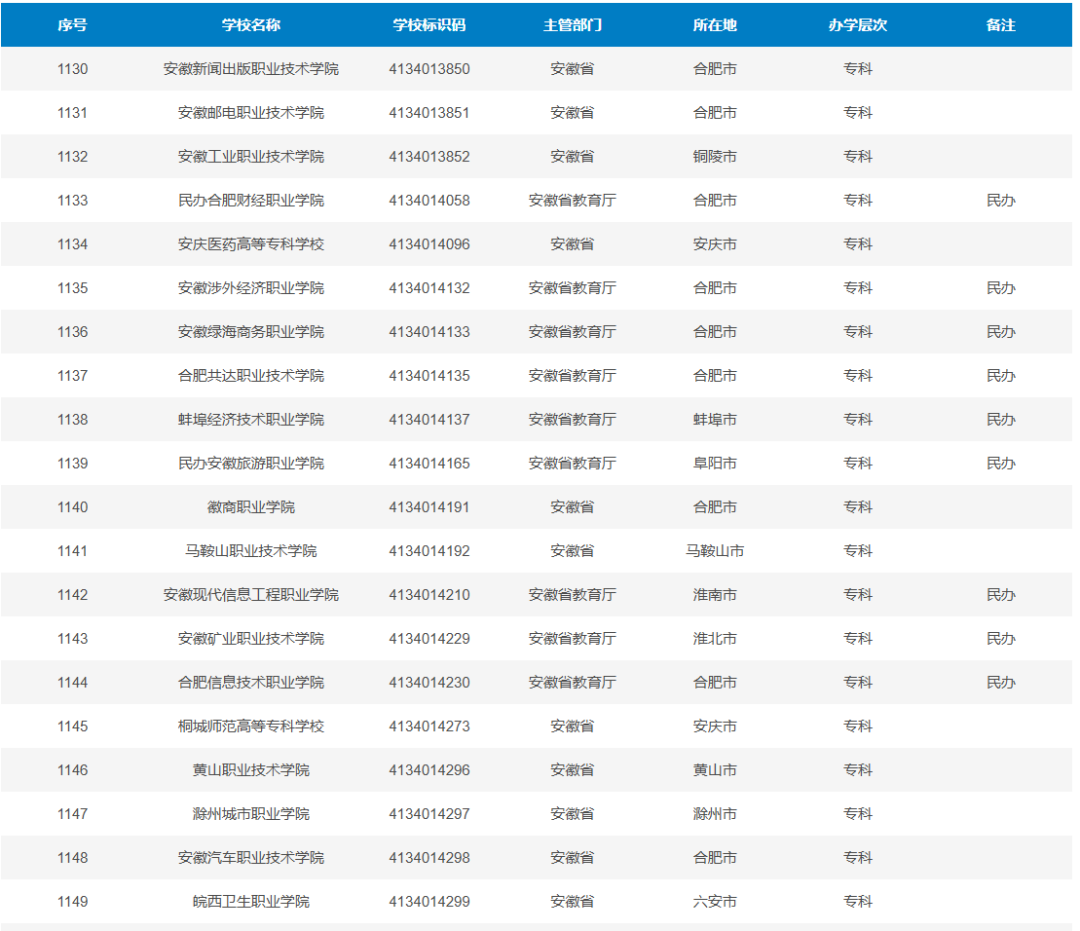Click 蚌埠经济技术职业学院 entry
This screenshot has height=931, width=1080.
(x=251, y=419)
